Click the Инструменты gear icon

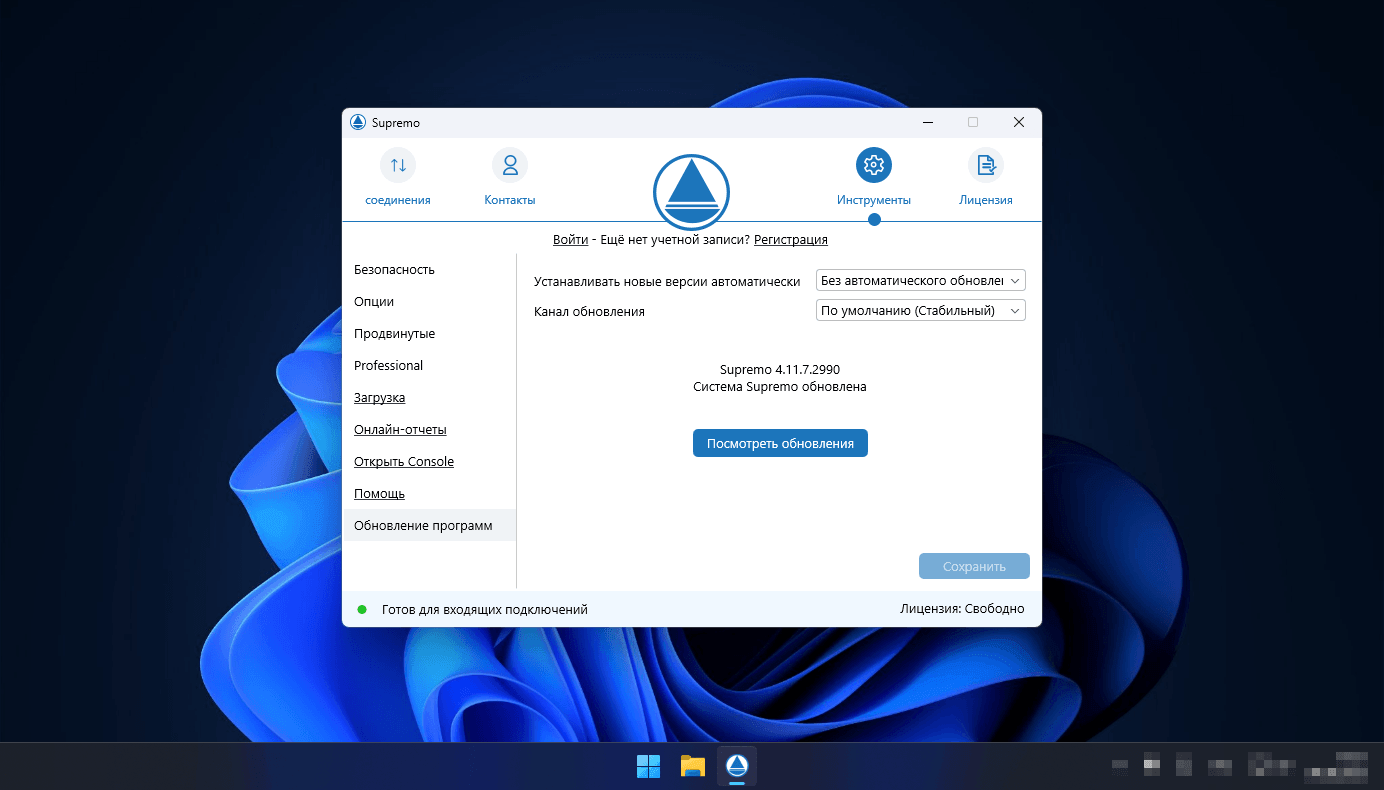(x=874, y=165)
